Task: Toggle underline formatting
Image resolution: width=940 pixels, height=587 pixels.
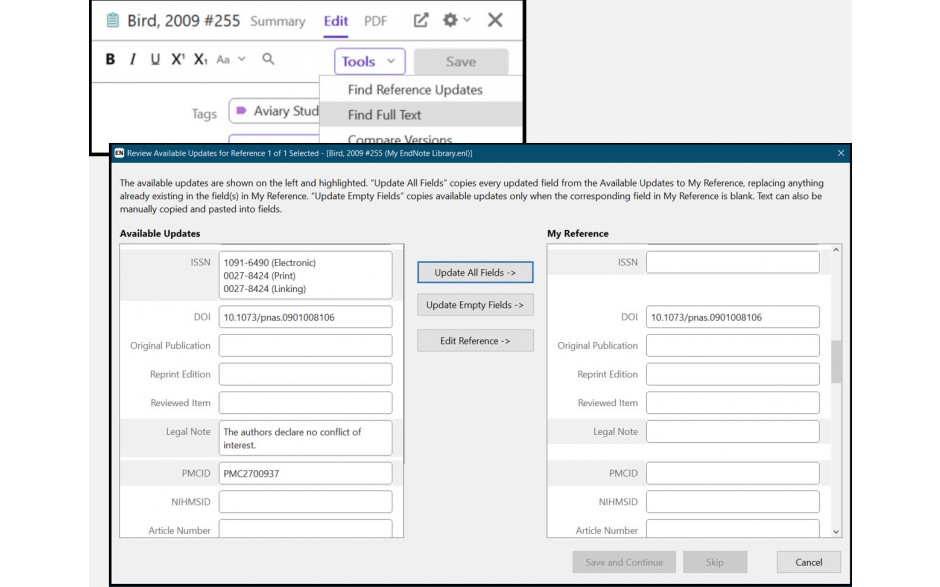Action: coord(155,60)
